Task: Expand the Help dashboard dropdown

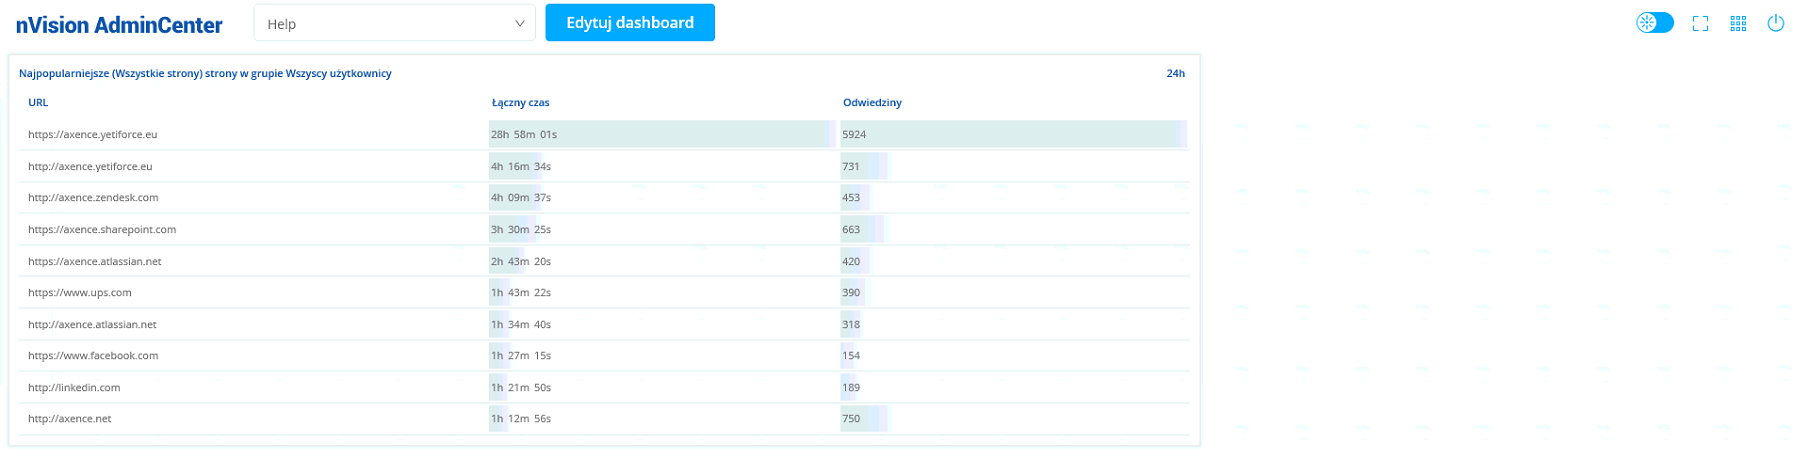Action: pyautogui.click(x=394, y=24)
